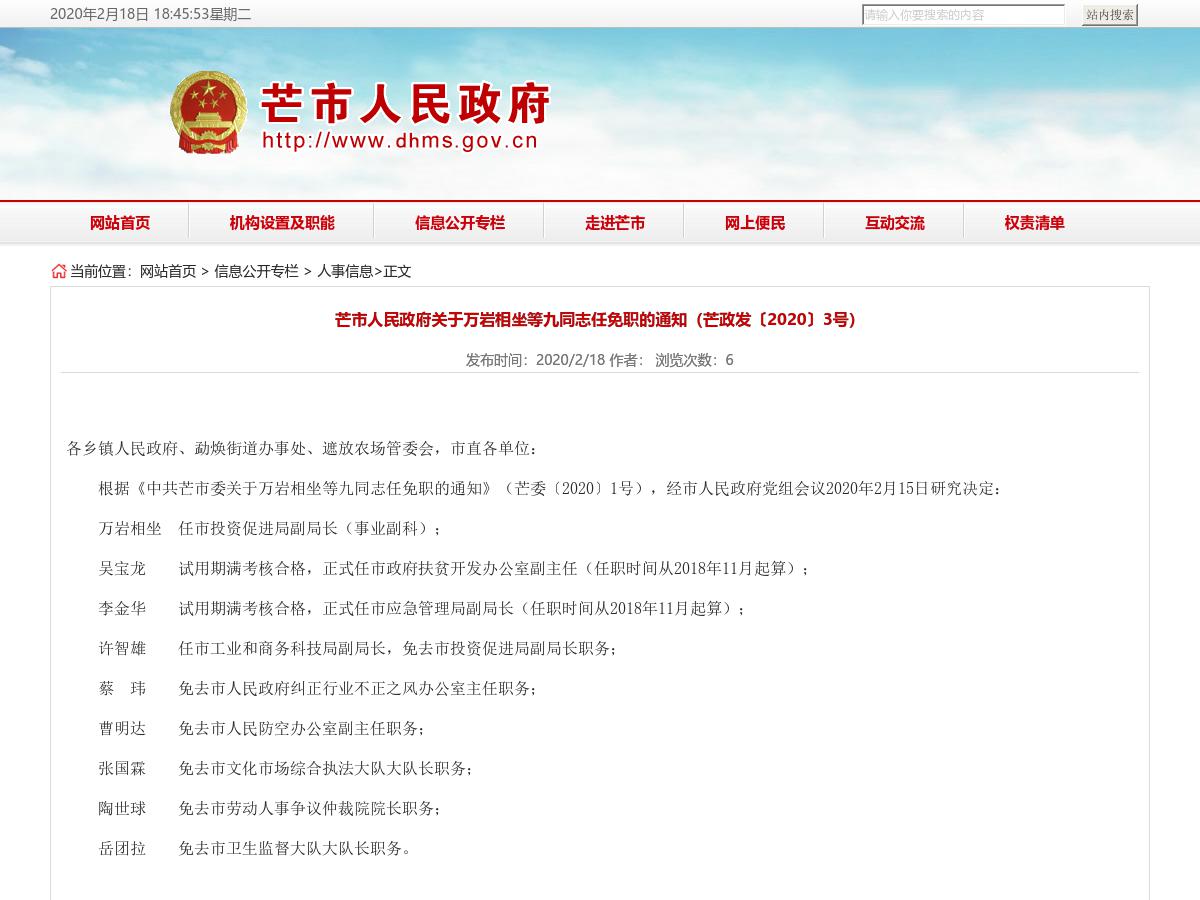Click the search input field

coord(963,15)
